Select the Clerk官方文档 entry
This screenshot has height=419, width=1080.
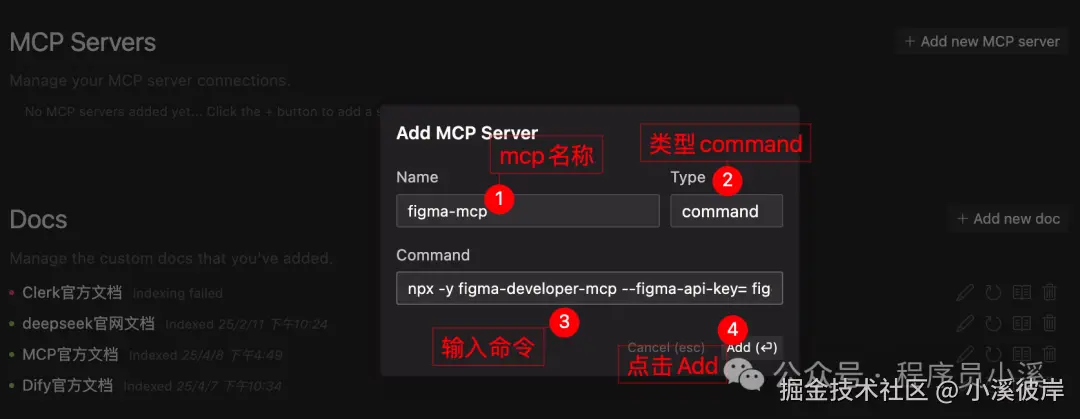72,293
